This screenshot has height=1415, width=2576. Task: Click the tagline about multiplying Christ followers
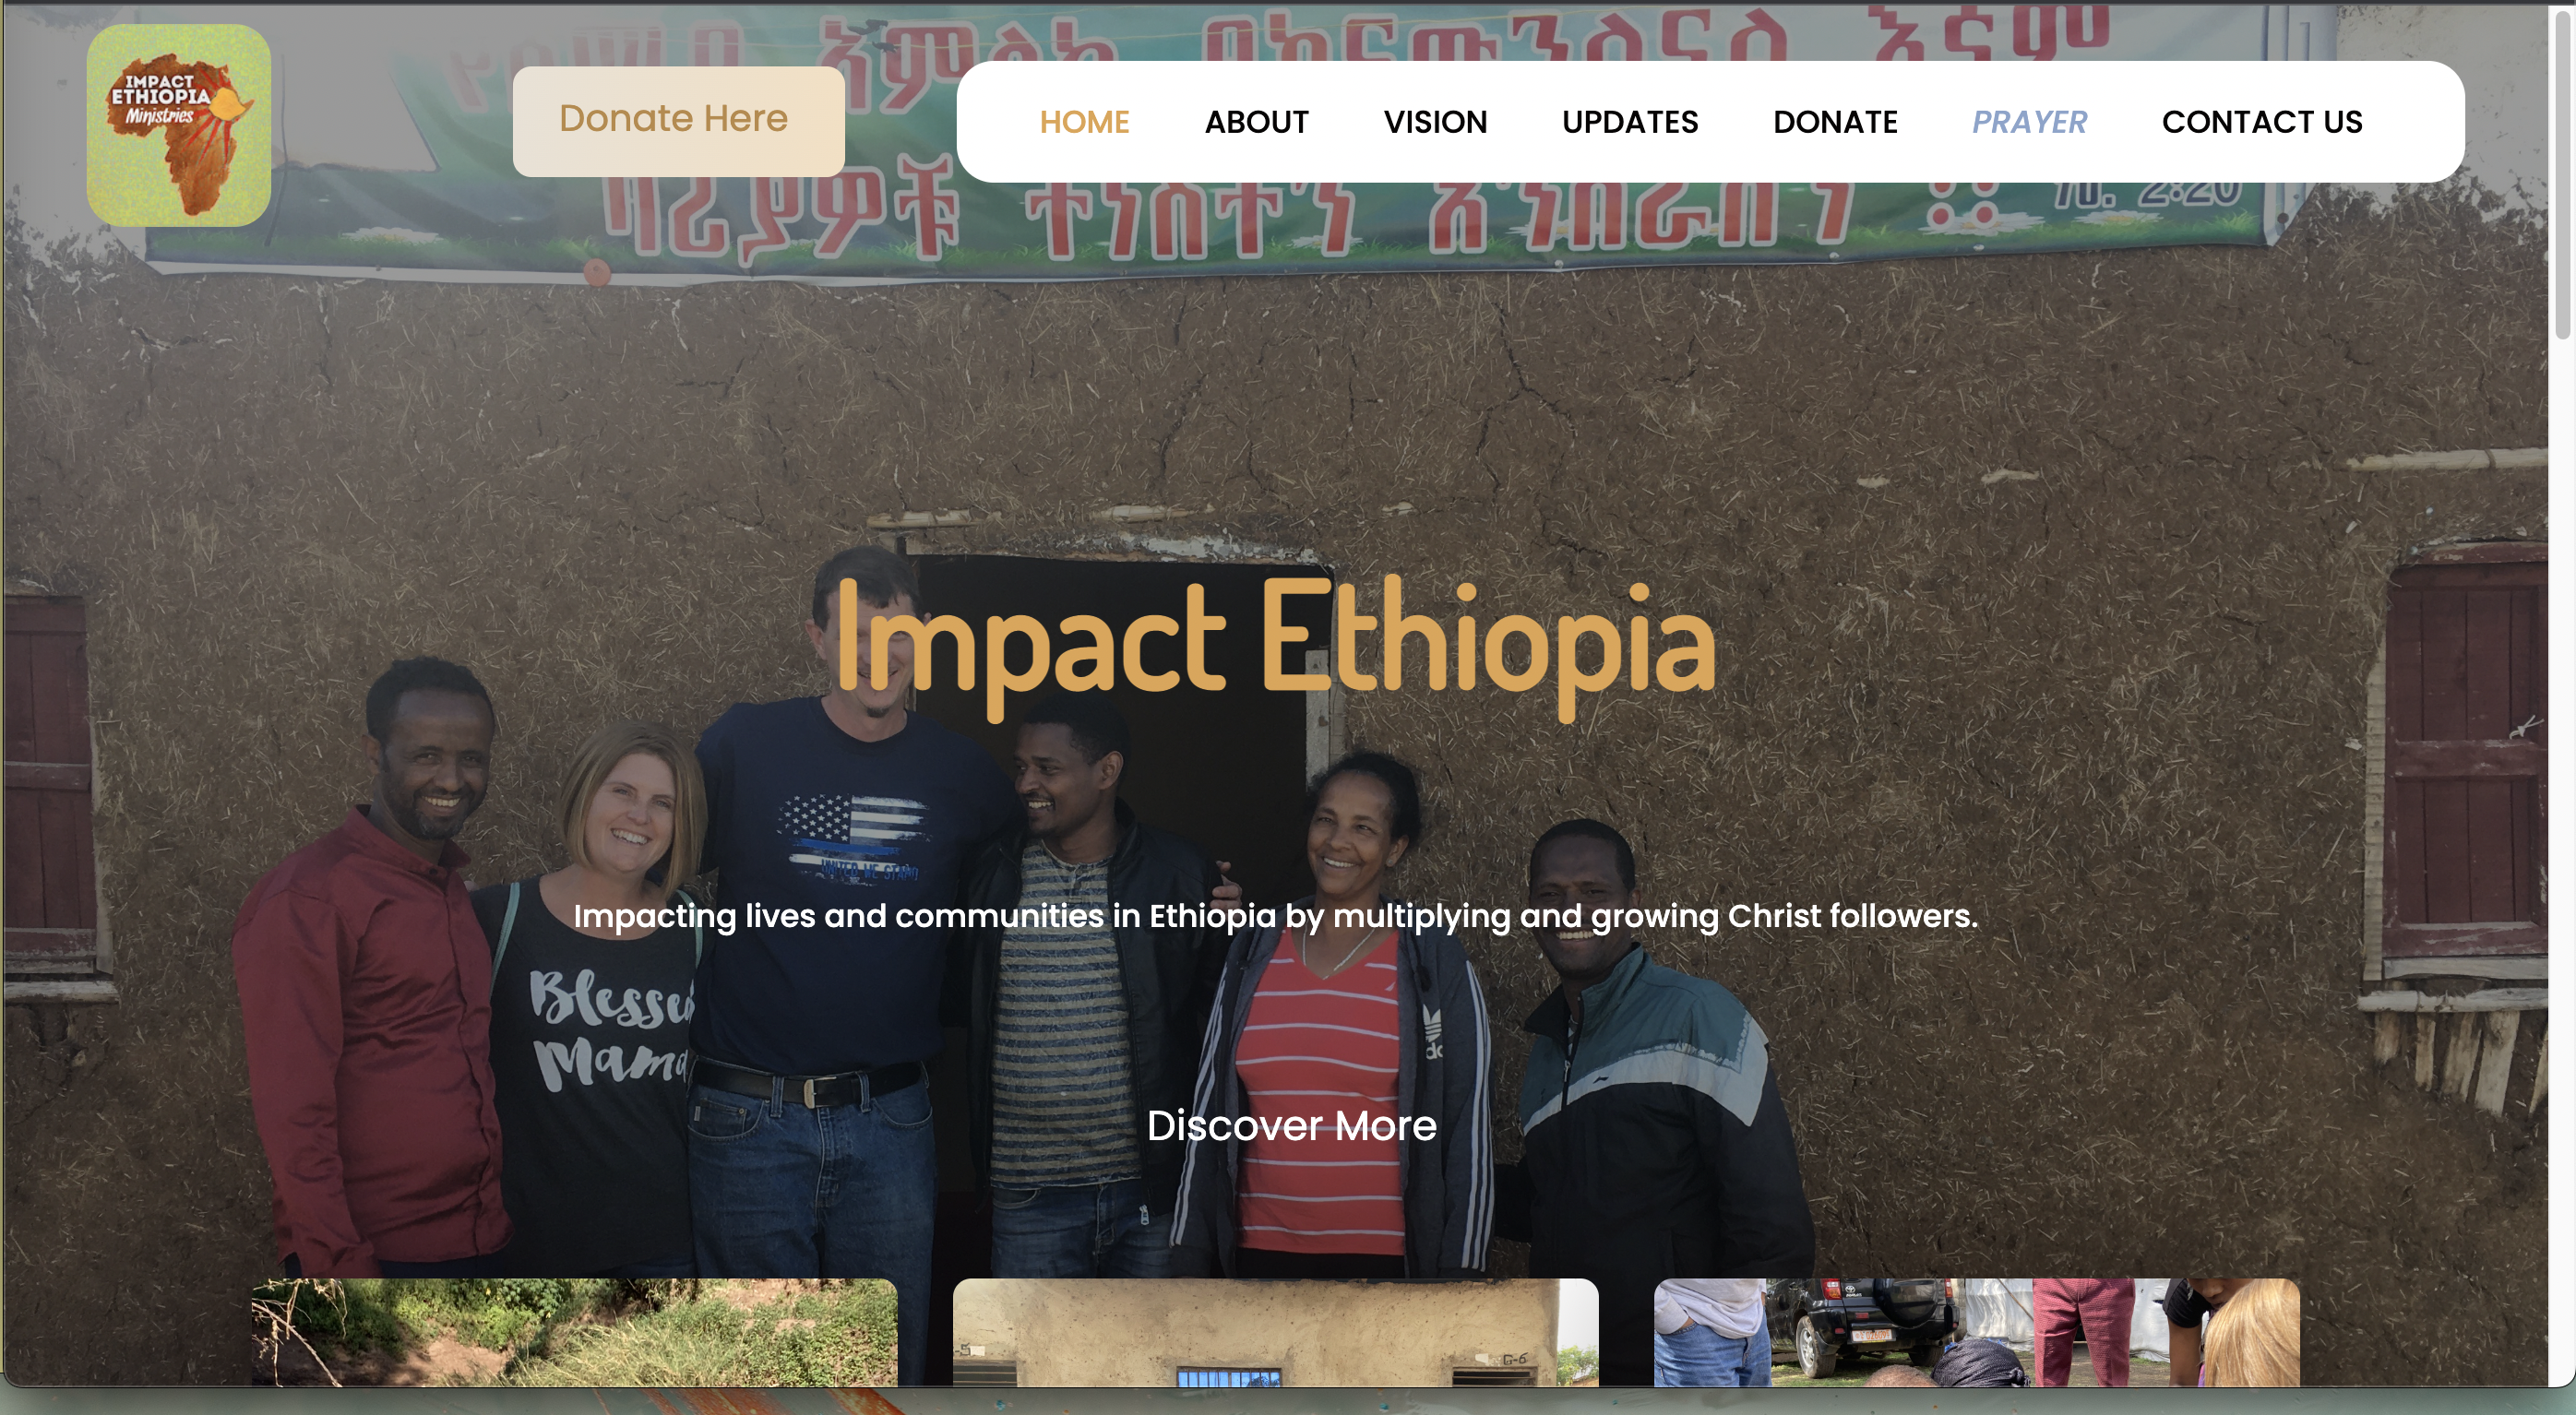(1275, 916)
